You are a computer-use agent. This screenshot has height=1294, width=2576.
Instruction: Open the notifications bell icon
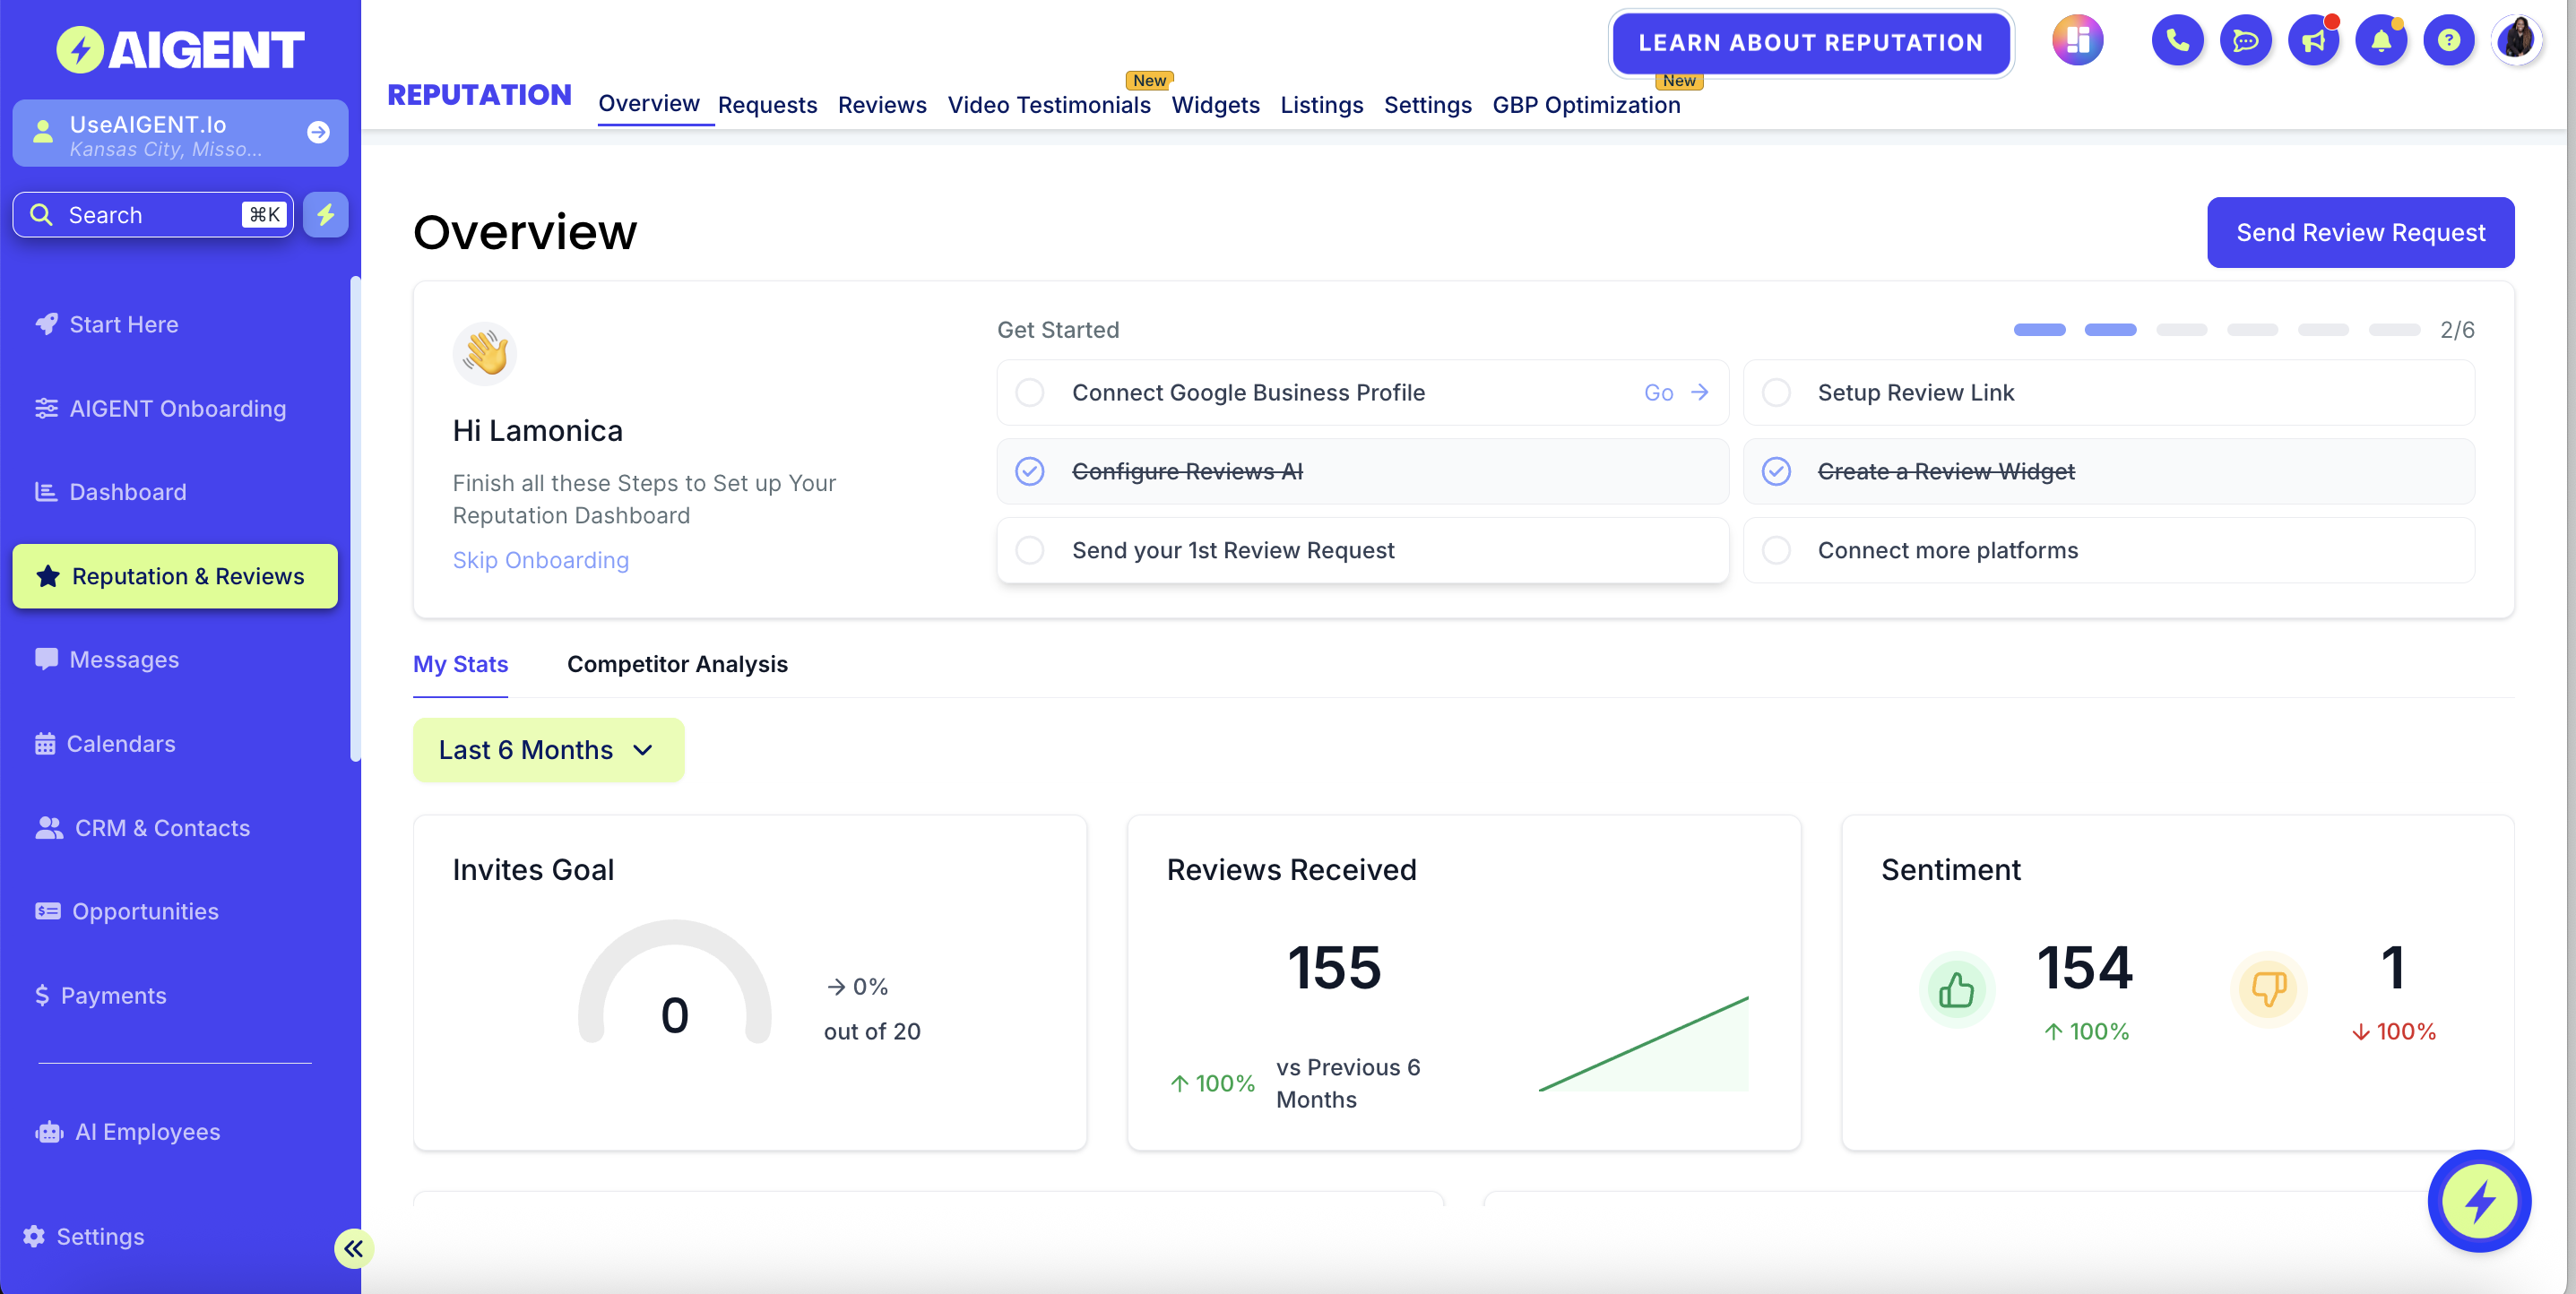pyautogui.click(x=2381, y=41)
